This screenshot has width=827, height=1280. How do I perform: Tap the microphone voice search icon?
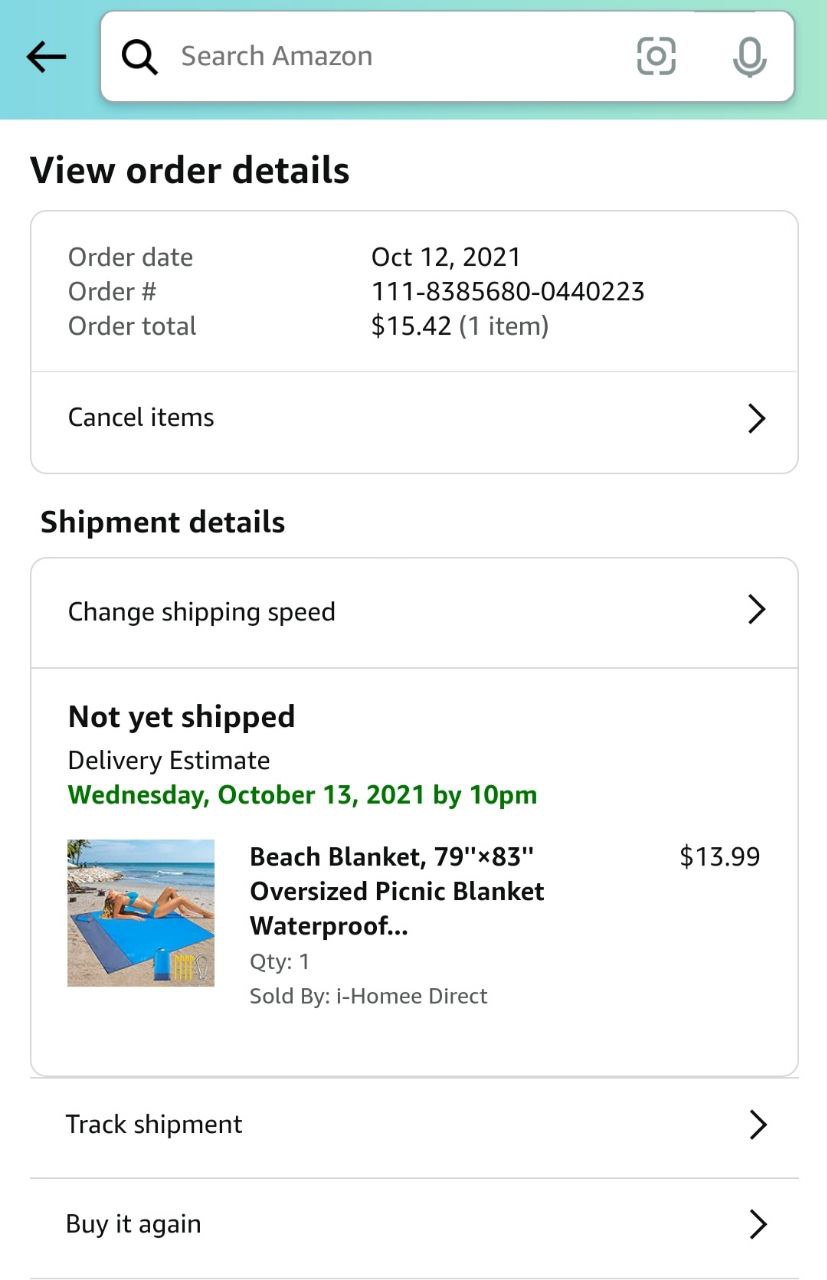click(749, 57)
